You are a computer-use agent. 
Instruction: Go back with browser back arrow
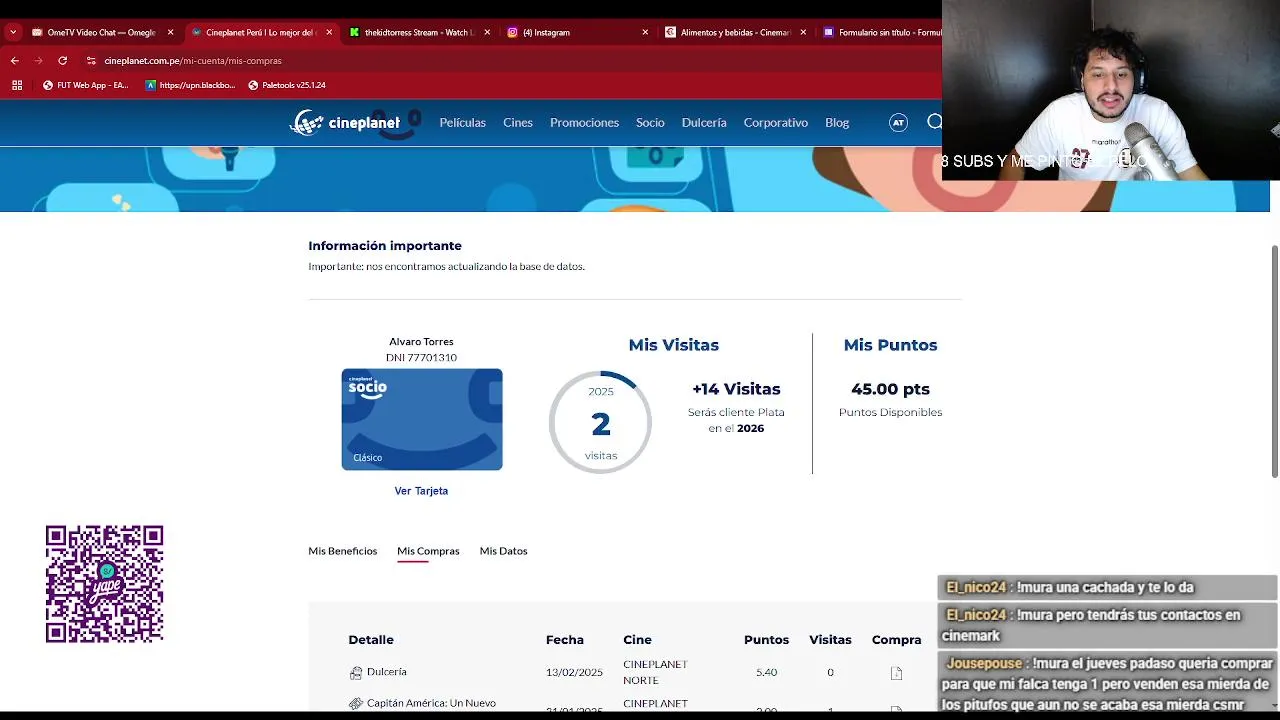point(14,60)
